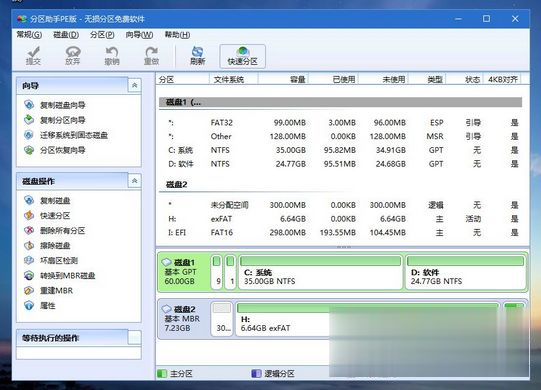Open 复制磁盘向导 in the wizard panel

(62, 105)
